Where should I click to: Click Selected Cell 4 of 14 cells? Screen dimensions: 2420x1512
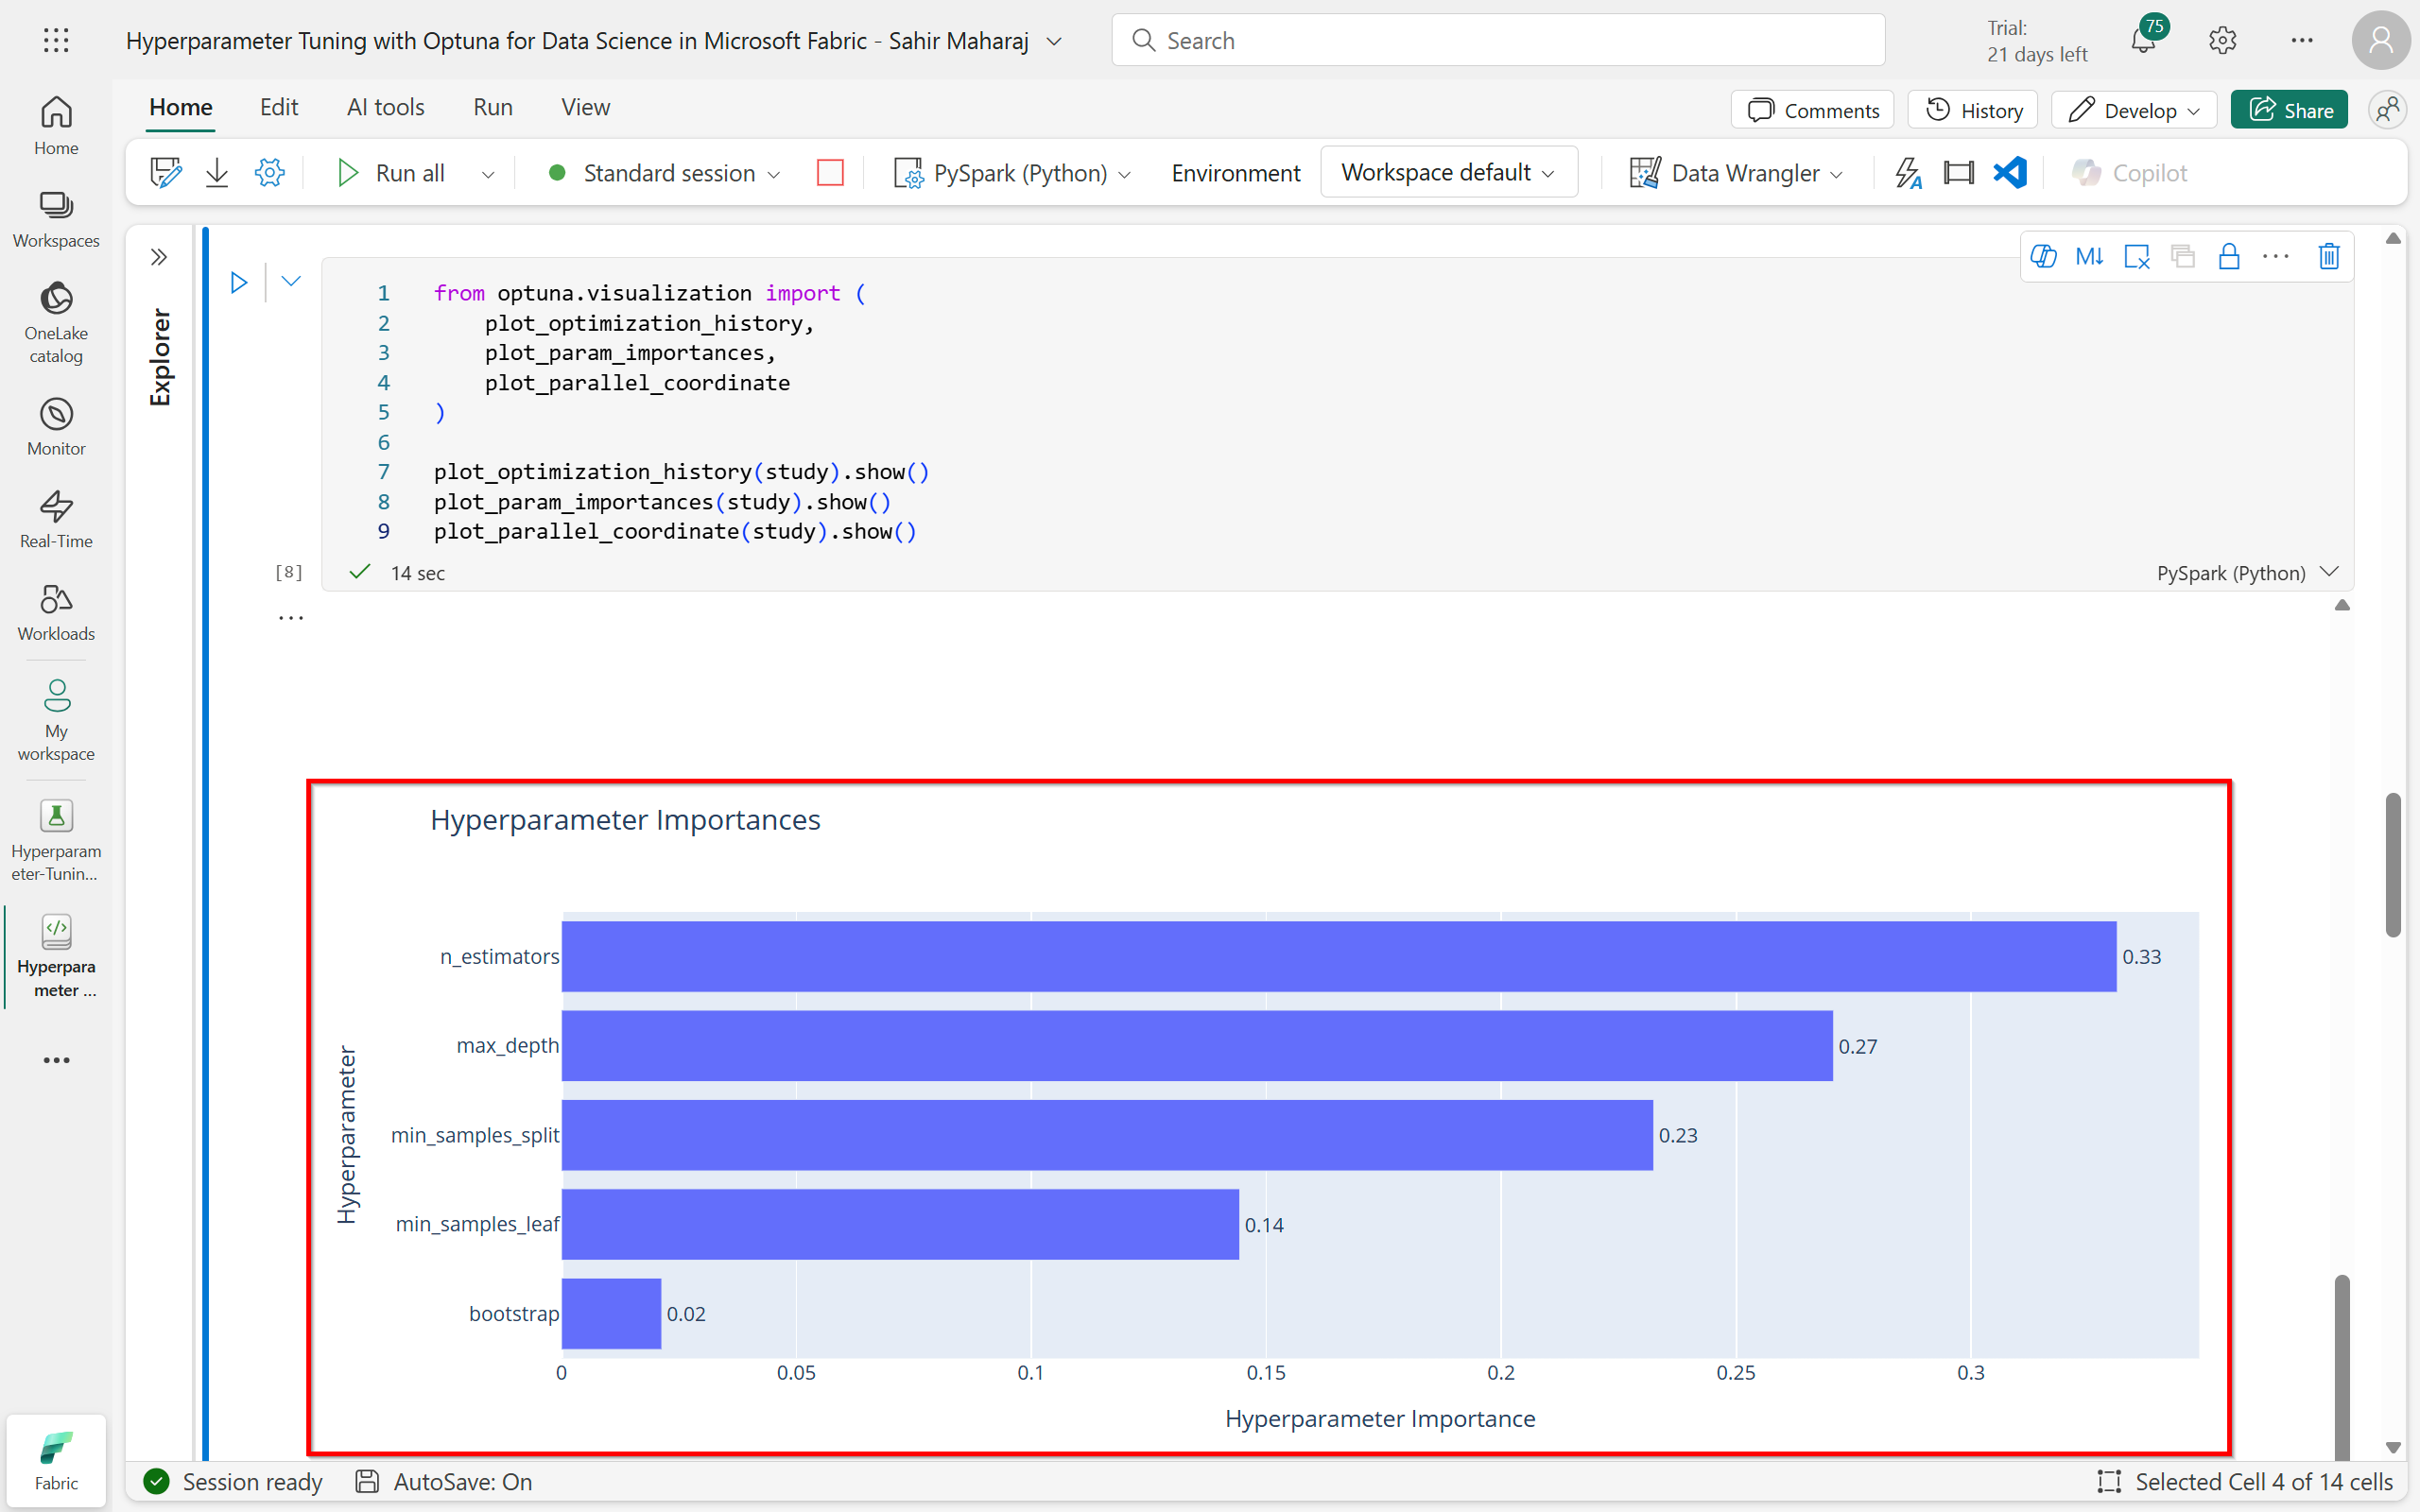pyautogui.click(x=2245, y=1482)
